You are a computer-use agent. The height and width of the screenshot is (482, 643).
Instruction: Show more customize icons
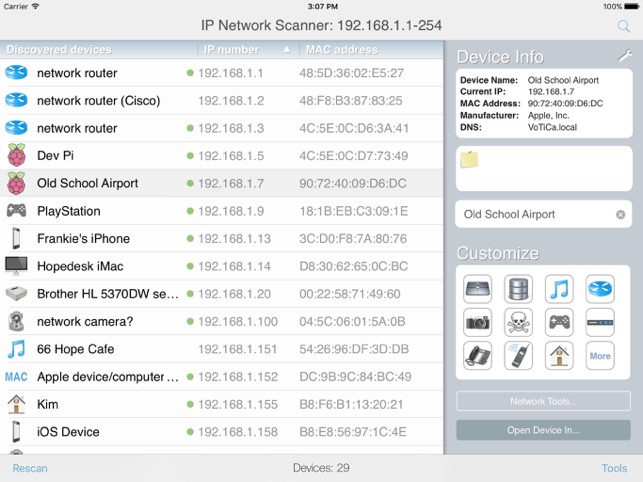tap(600, 356)
